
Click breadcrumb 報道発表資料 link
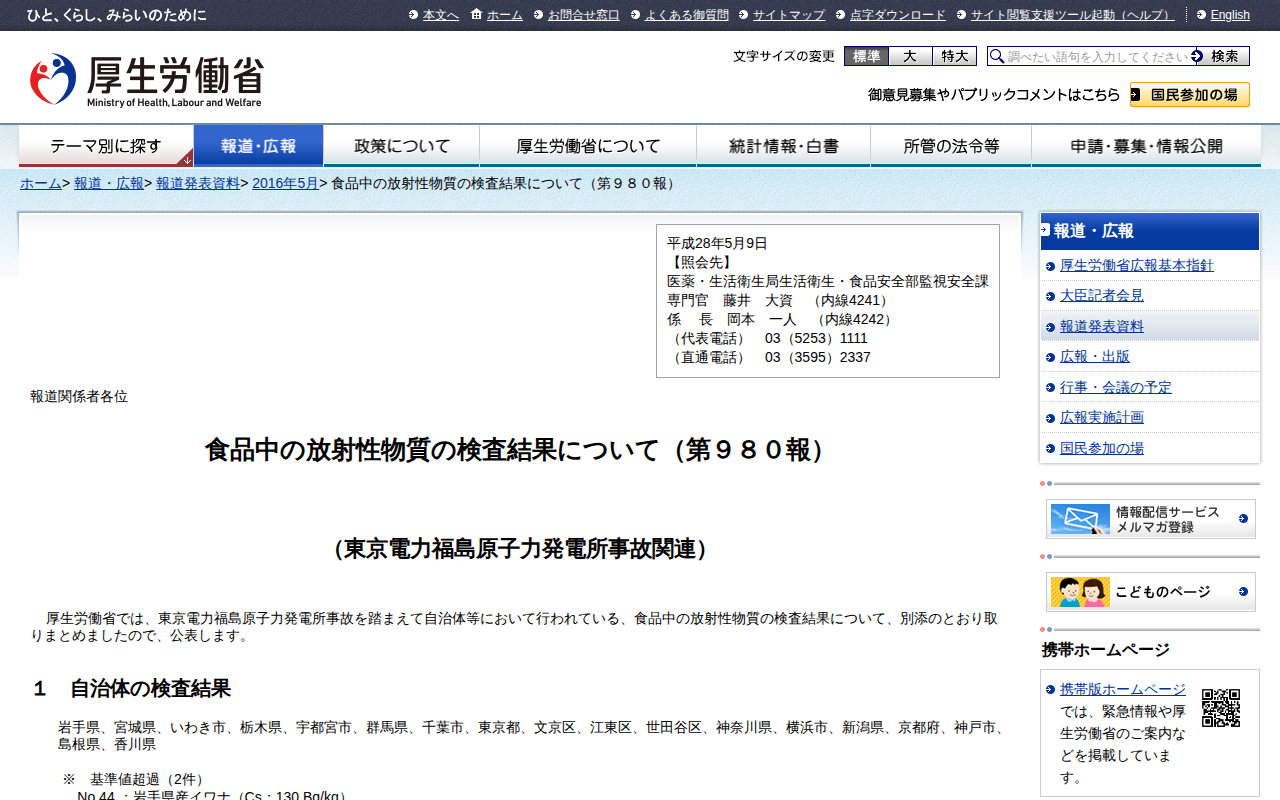coord(198,183)
